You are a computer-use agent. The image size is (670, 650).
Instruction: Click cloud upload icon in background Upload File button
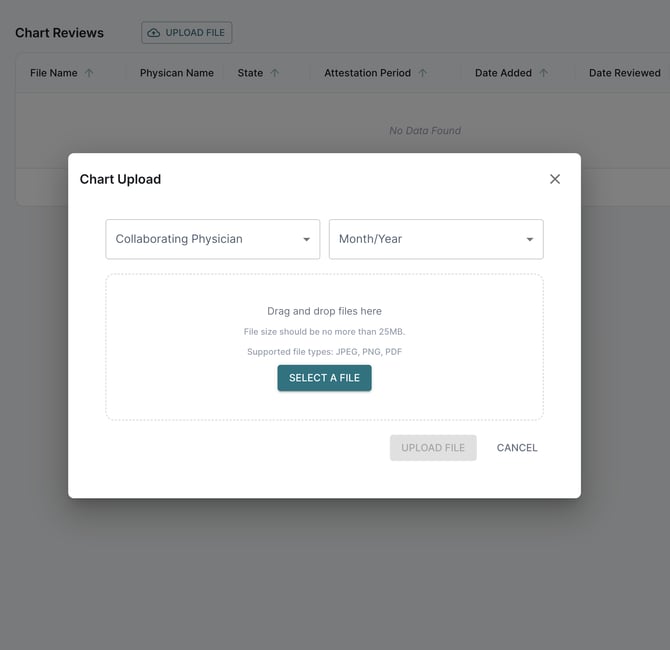point(153,33)
